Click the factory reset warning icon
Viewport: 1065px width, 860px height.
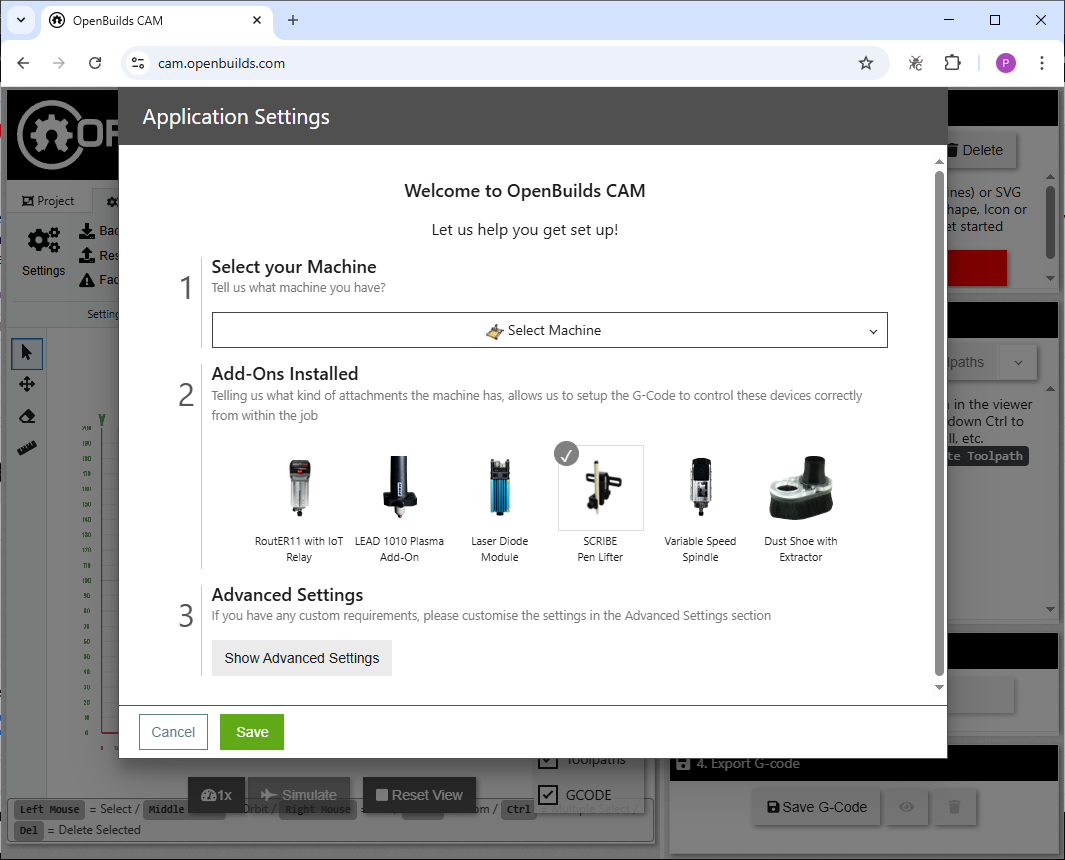(87, 280)
